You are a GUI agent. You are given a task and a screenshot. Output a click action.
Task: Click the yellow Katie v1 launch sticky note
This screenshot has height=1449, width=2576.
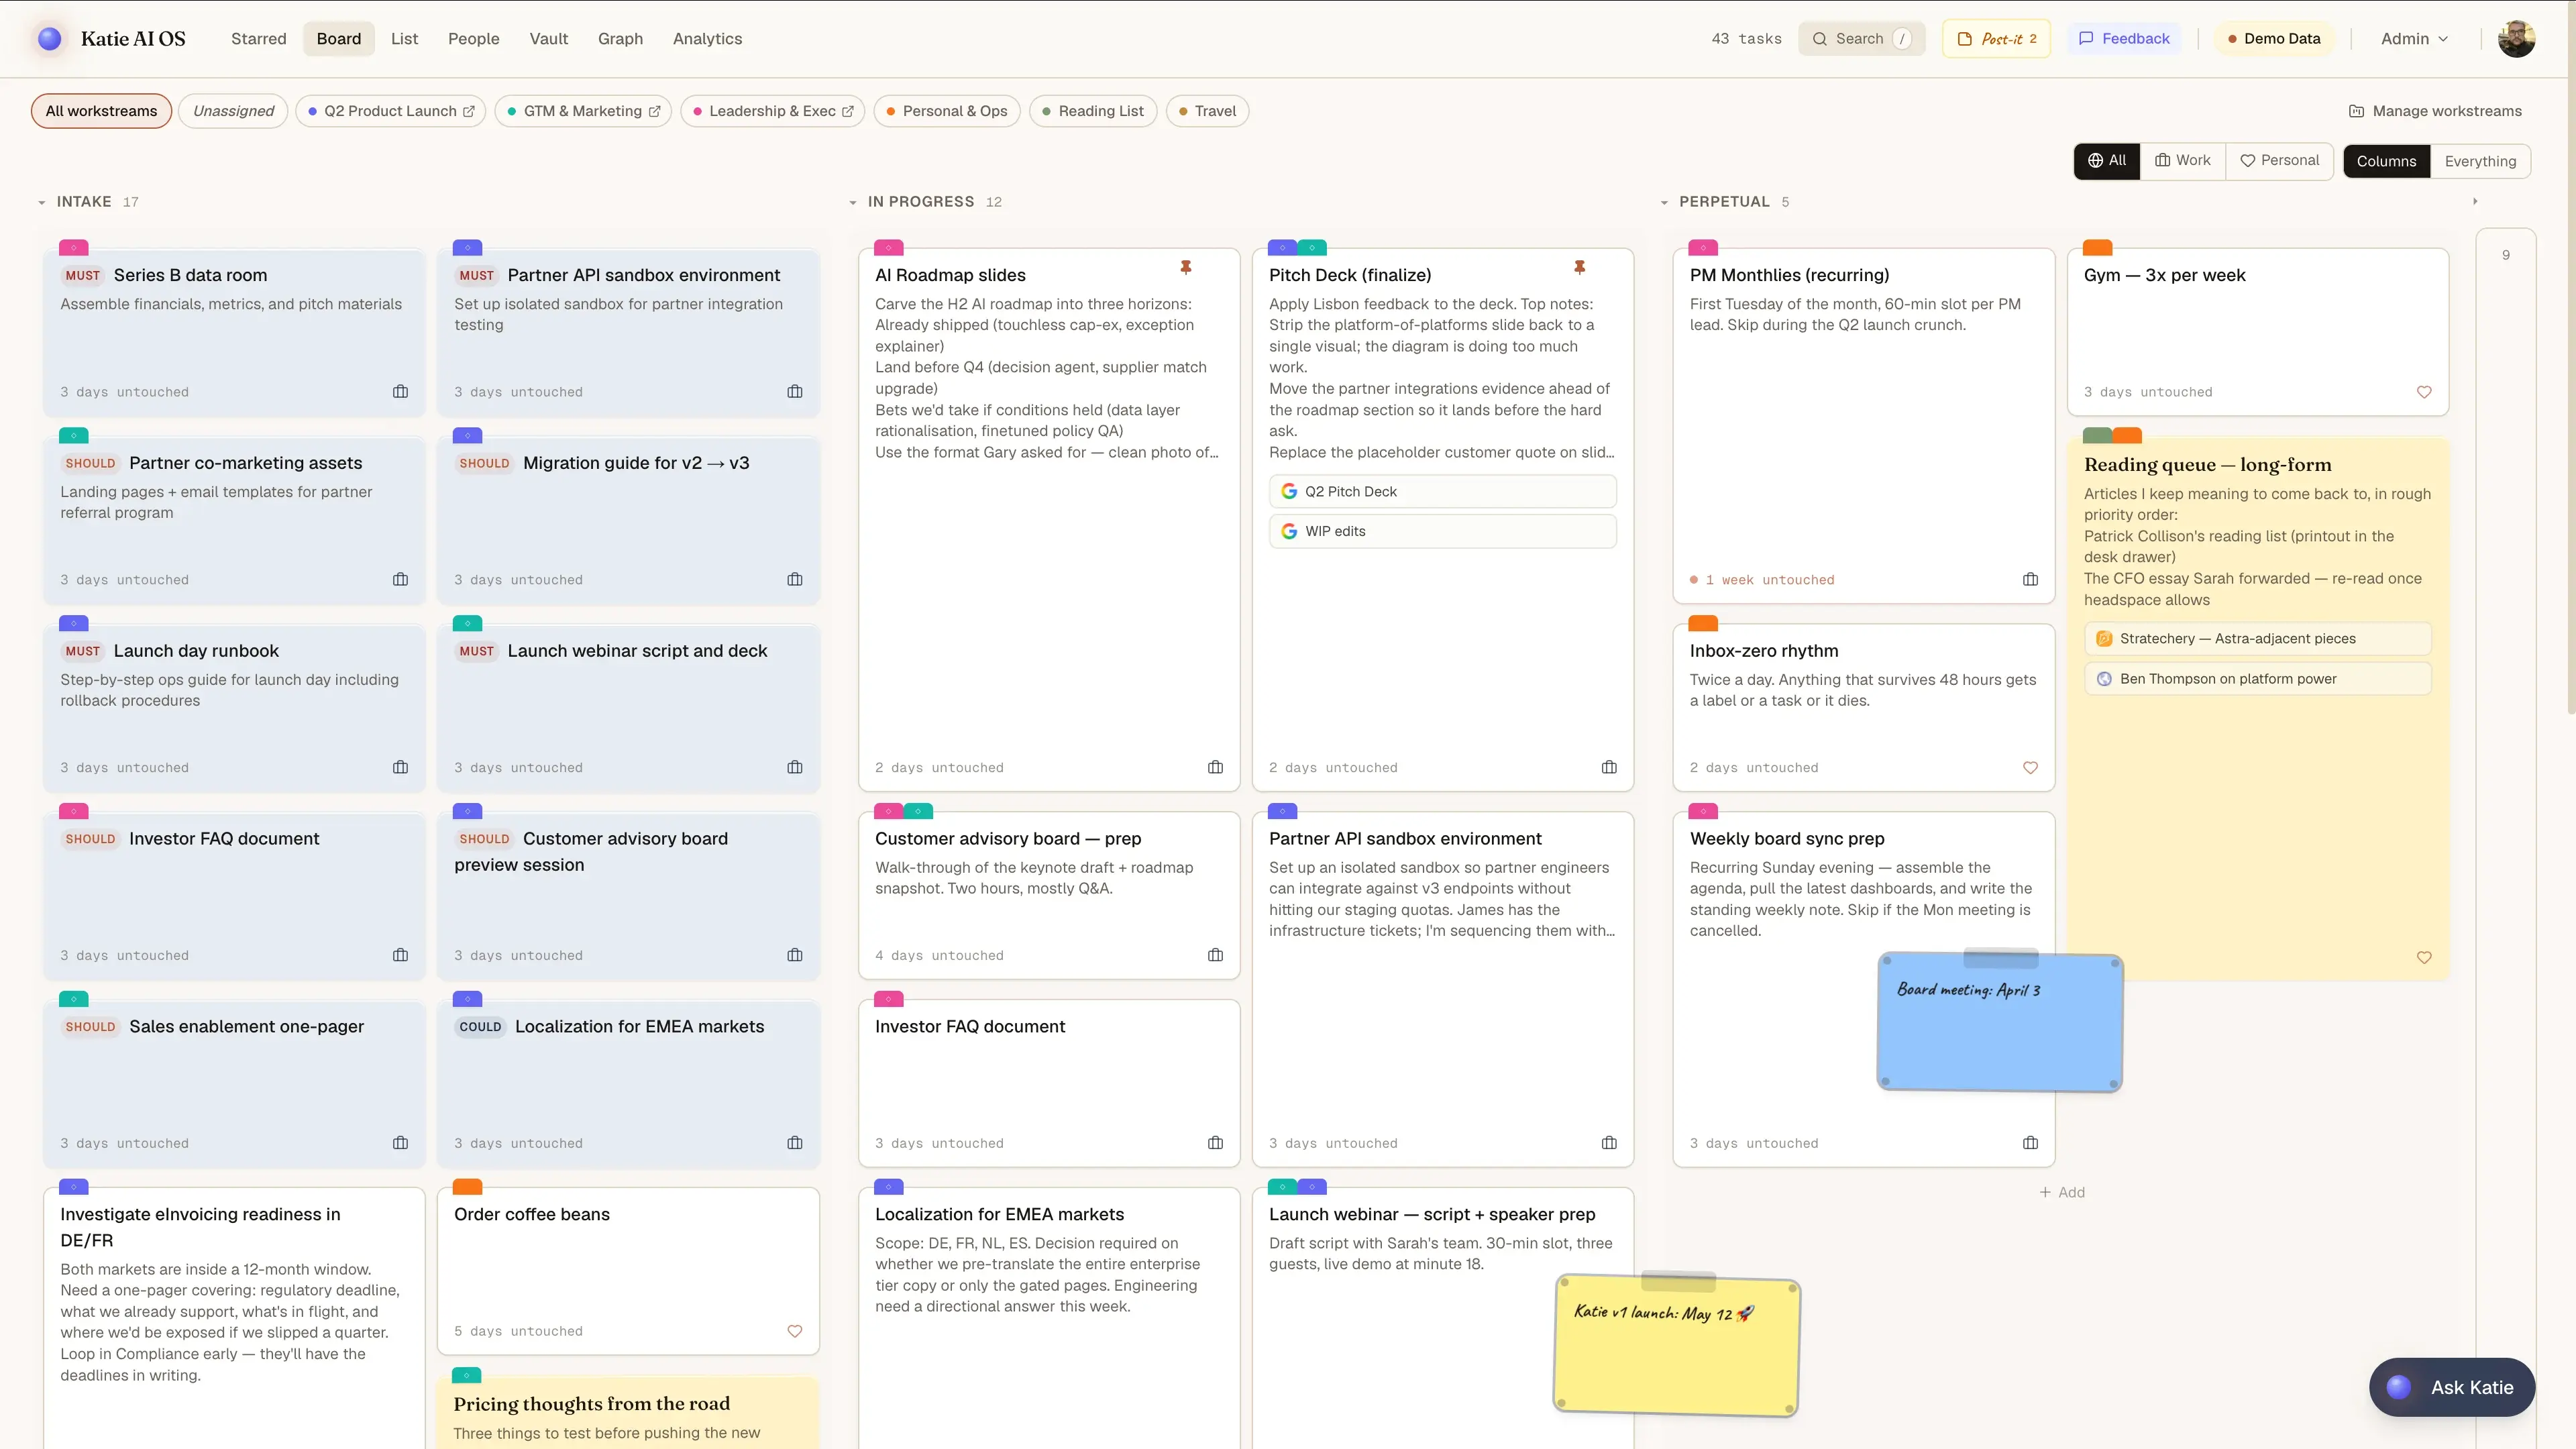tap(1677, 1345)
